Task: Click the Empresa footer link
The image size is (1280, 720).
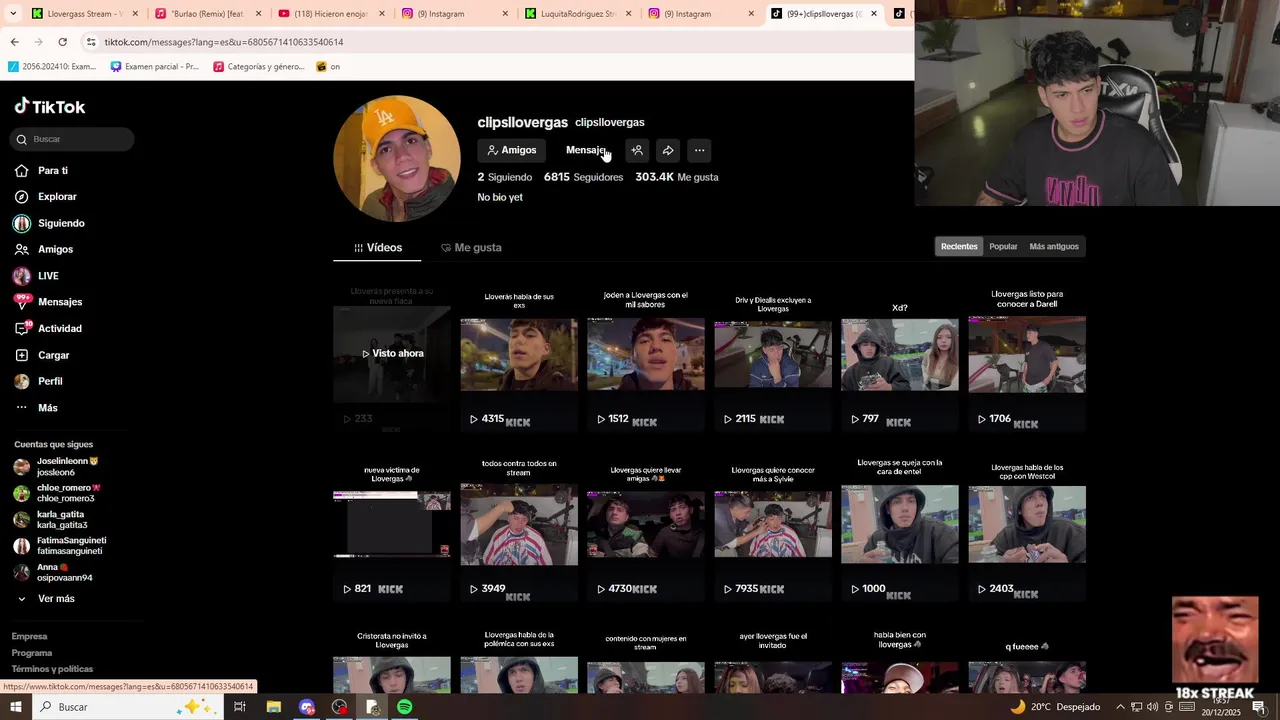Action: coord(29,636)
